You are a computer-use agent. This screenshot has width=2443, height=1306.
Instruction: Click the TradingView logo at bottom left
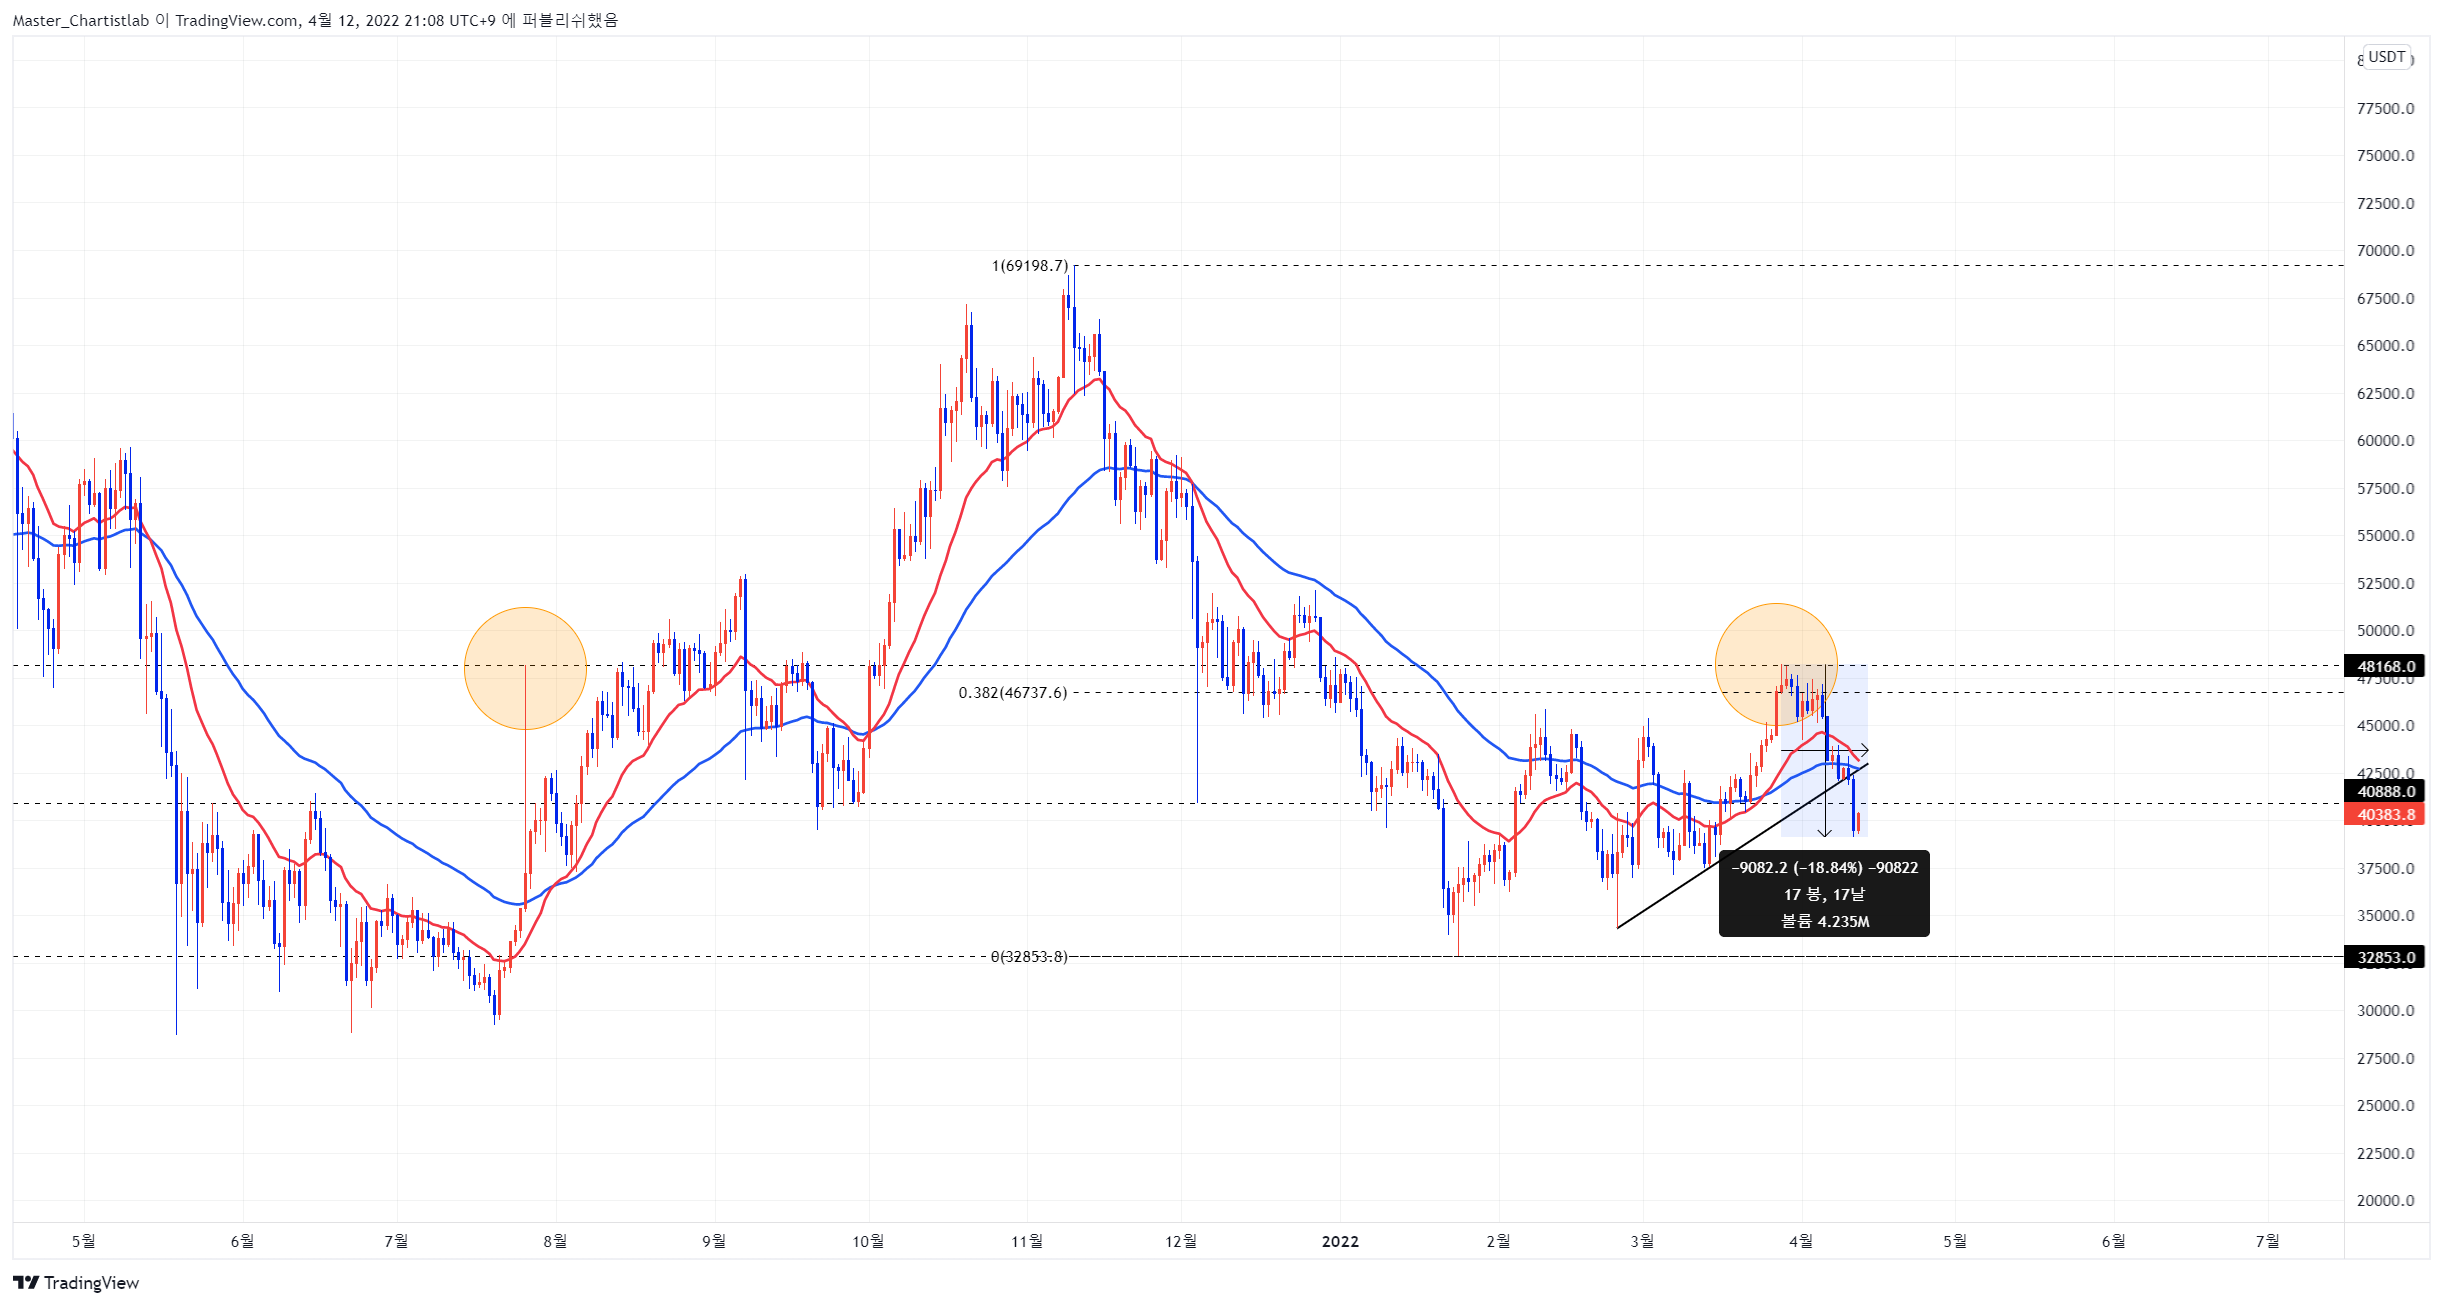[76, 1282]
